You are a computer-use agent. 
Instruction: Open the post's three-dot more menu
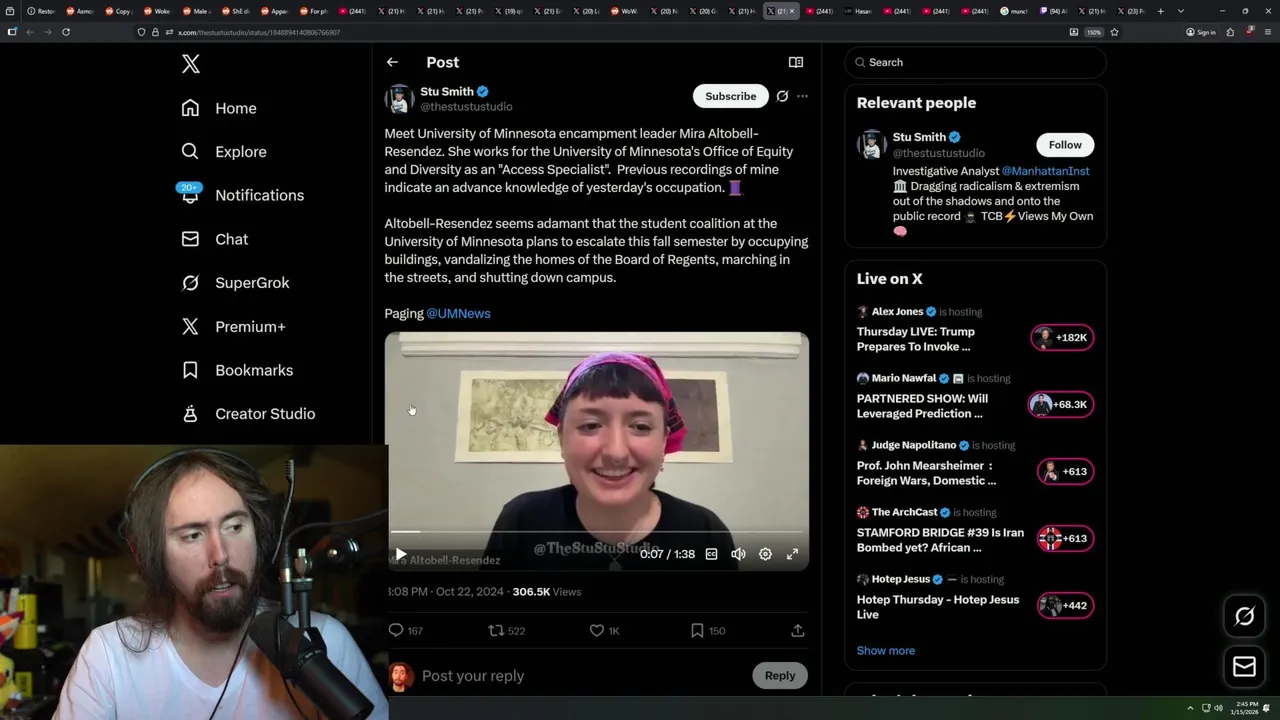point(802,96)
